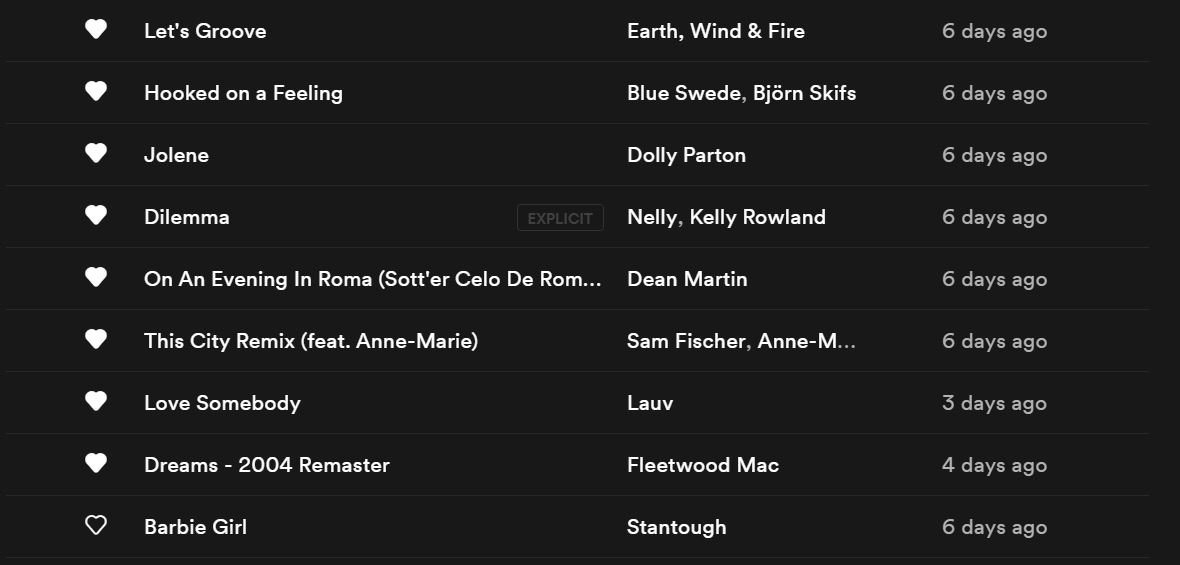Remove like from Hooked on a Feeling

[96, 92]
